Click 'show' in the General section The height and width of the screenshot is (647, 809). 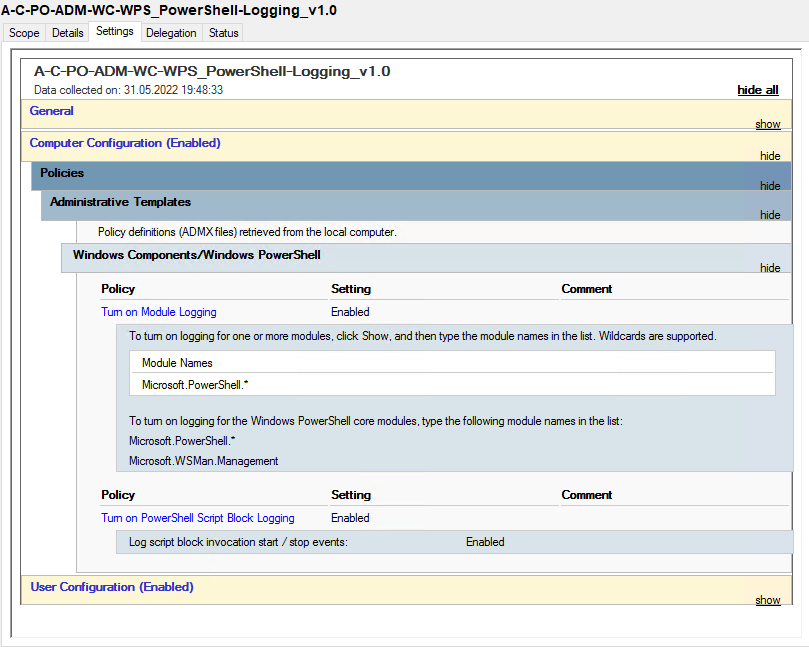coord(768,125)
